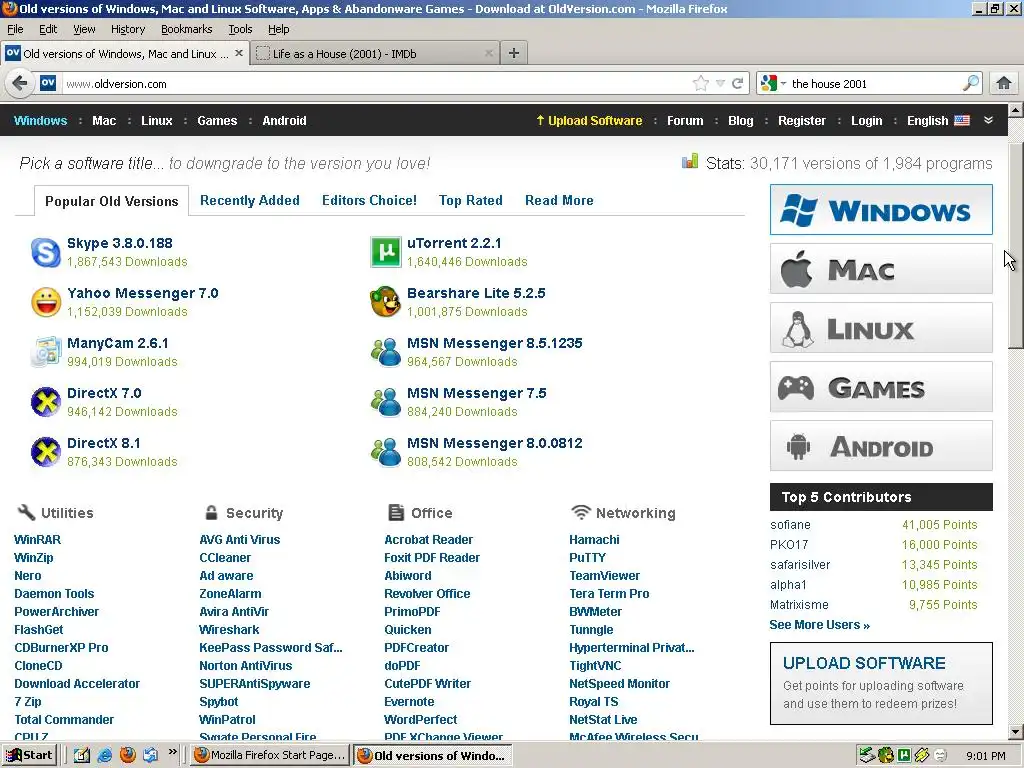Screen dimensions: 1024x768
Task: Click the search magnifier icon
Action: click(x=970, y=83)
